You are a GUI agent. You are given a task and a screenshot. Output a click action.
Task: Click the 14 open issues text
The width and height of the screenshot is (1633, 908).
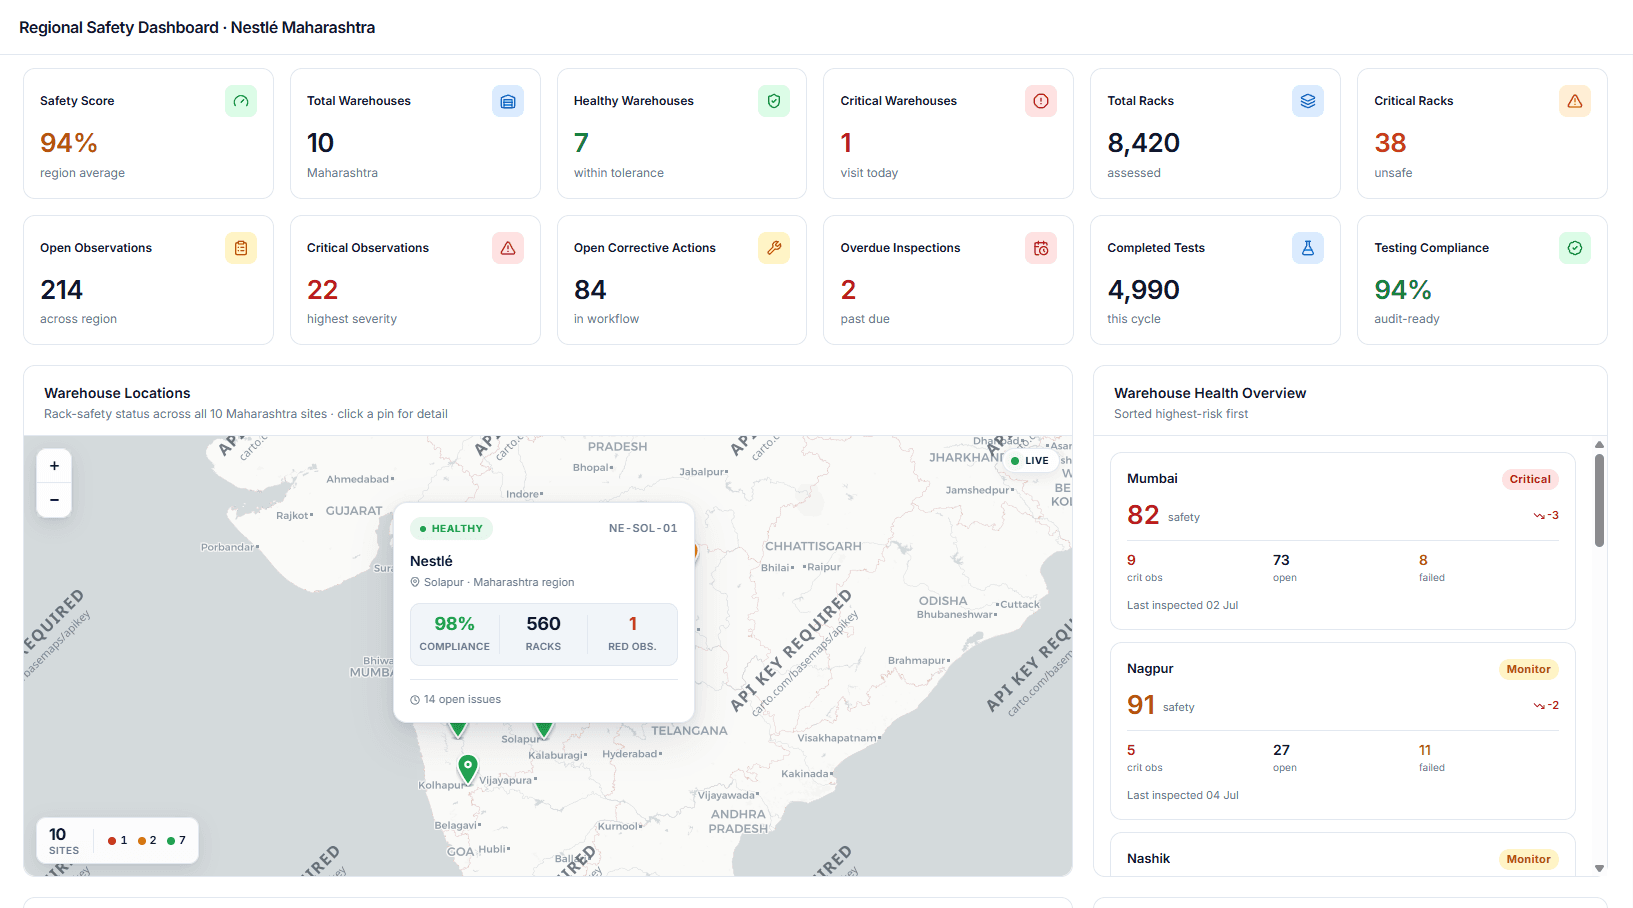[462, 700]
